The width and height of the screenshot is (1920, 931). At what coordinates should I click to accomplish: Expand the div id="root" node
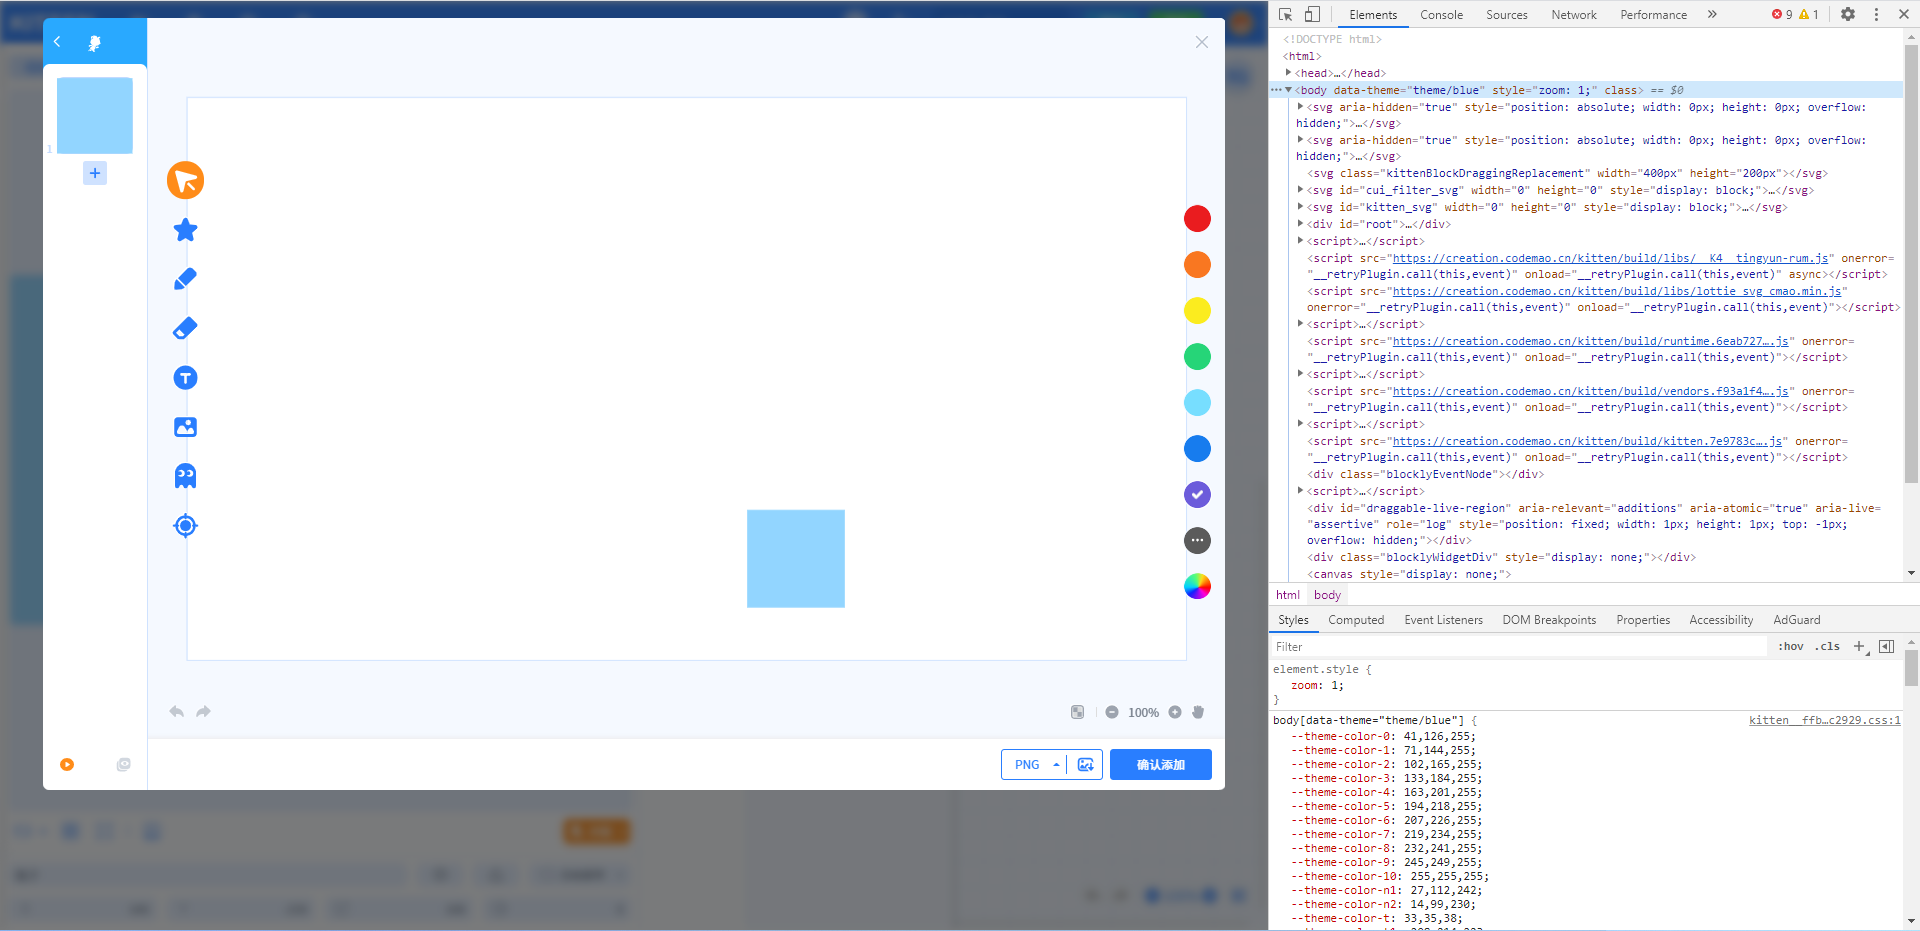[x=1300, y=224]
